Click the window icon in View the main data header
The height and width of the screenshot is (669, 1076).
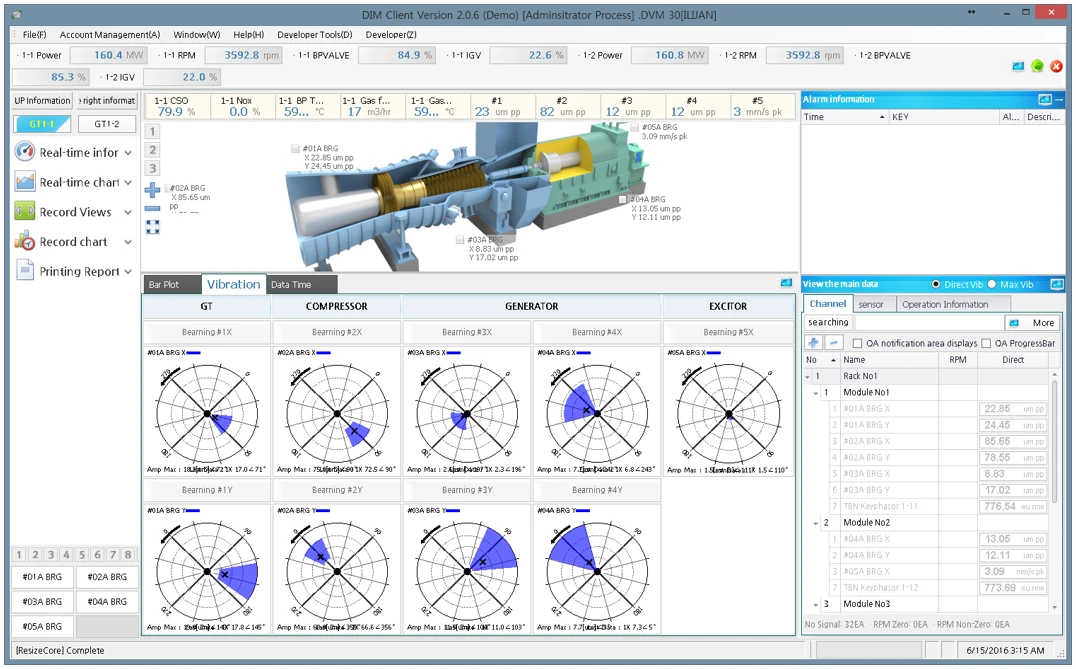click(x=1057, y=284)
